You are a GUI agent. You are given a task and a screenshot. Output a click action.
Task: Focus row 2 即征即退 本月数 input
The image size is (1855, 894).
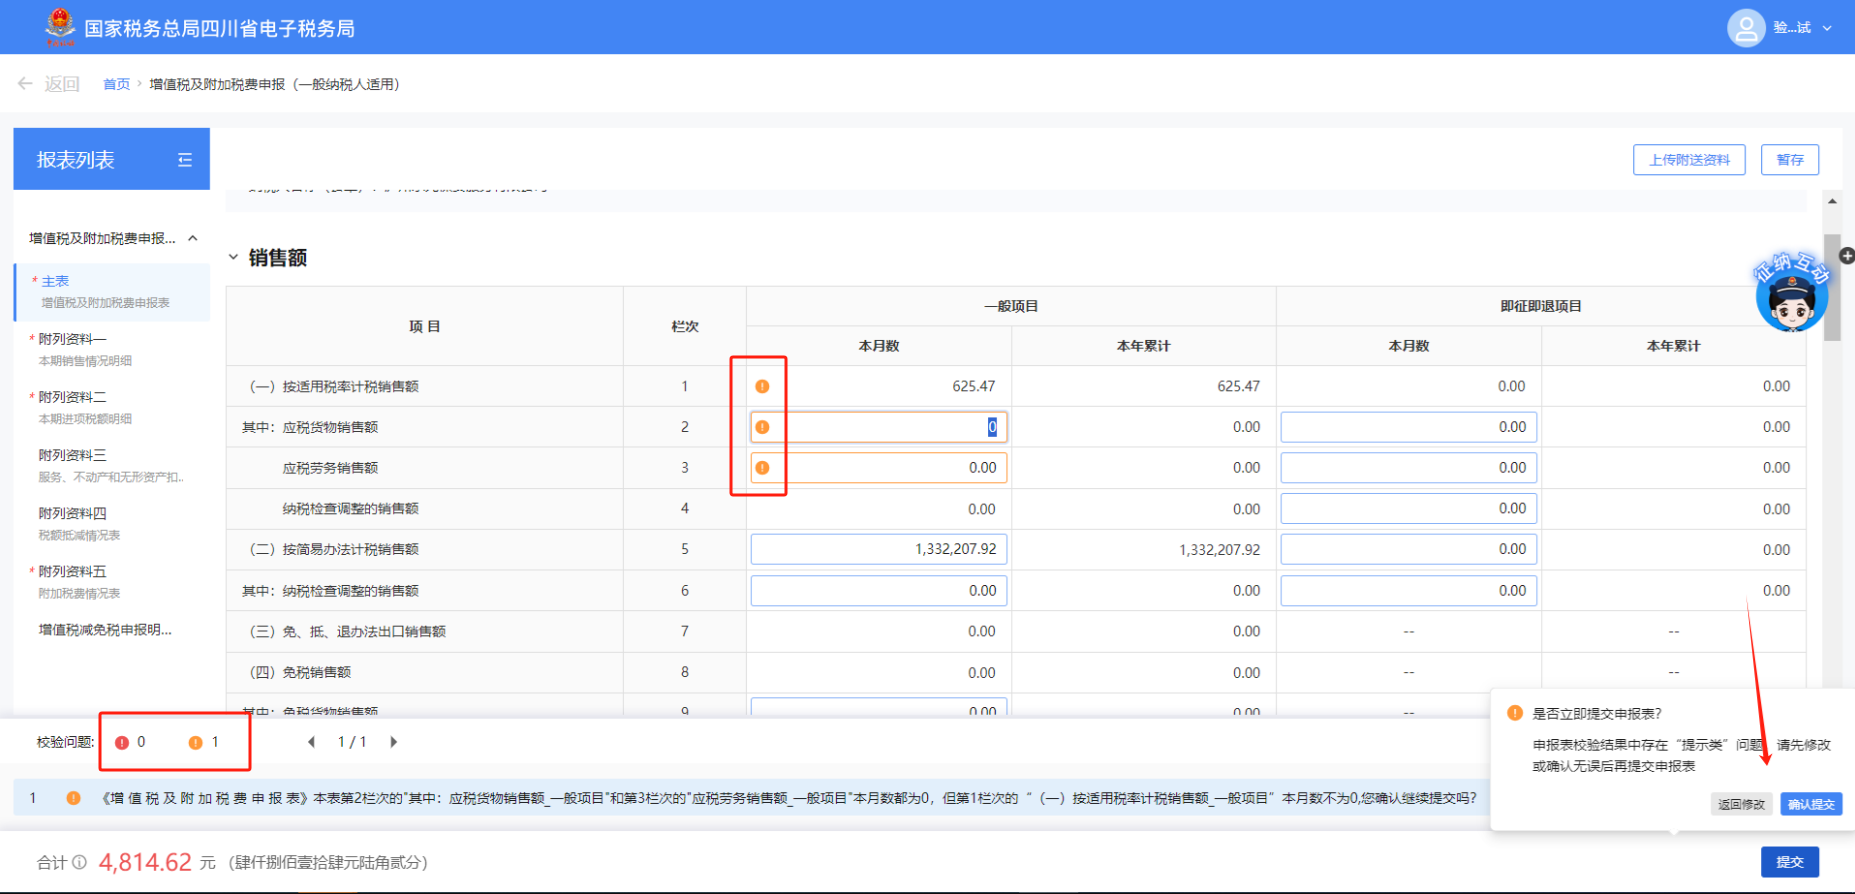[1409, 427]
